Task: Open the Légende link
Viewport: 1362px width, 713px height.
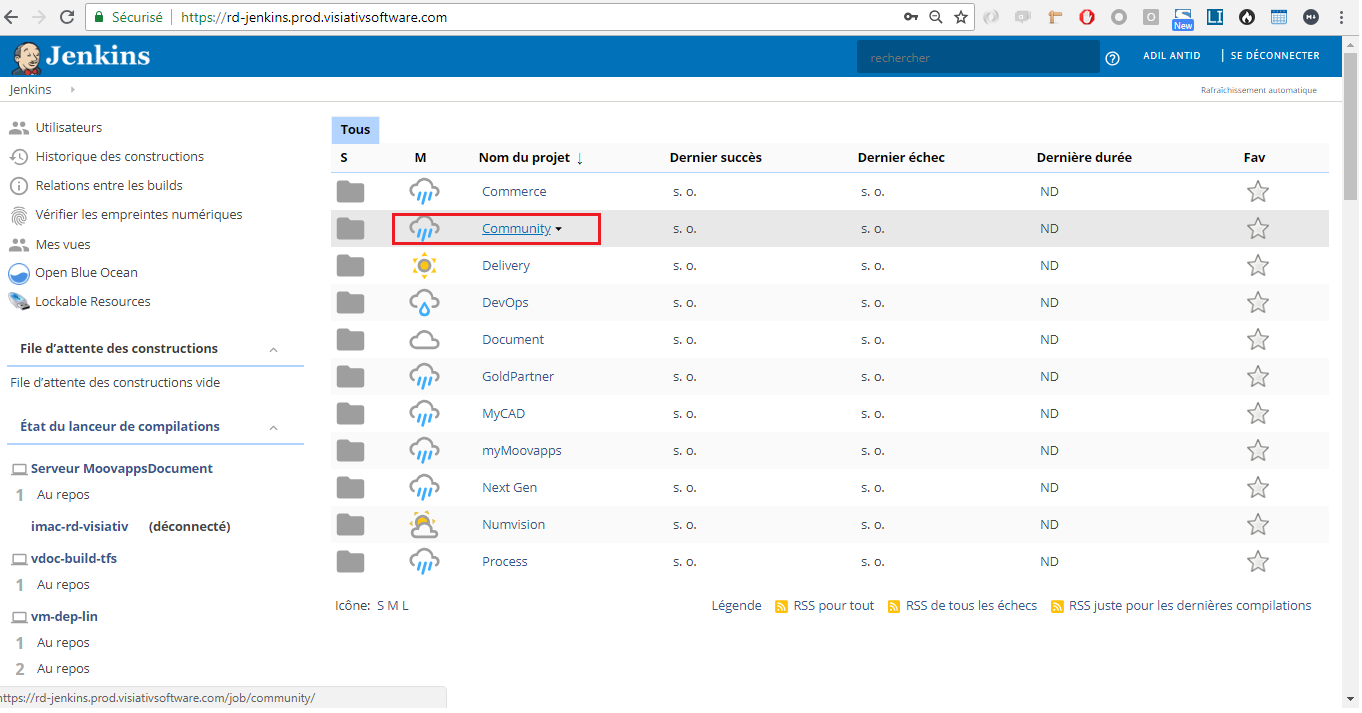Action: 736,606
